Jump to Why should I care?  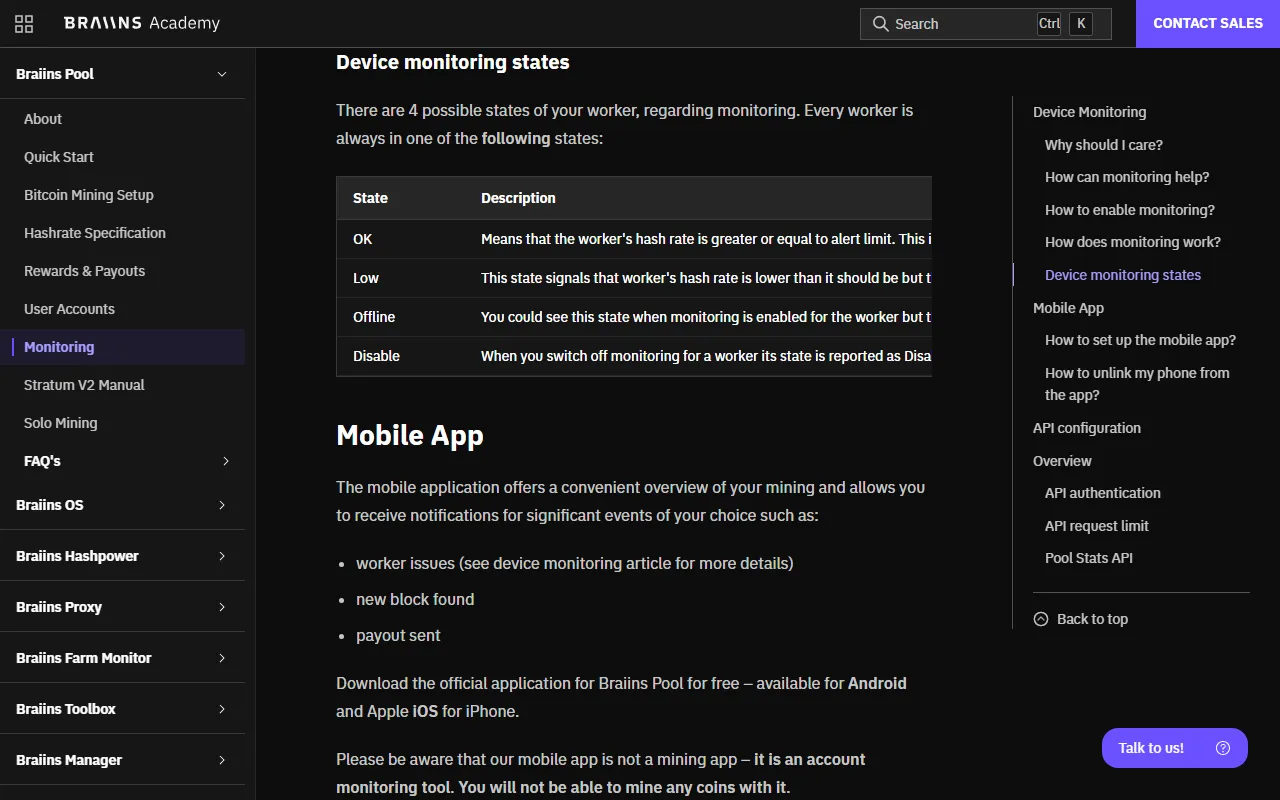pos(1104,145)
